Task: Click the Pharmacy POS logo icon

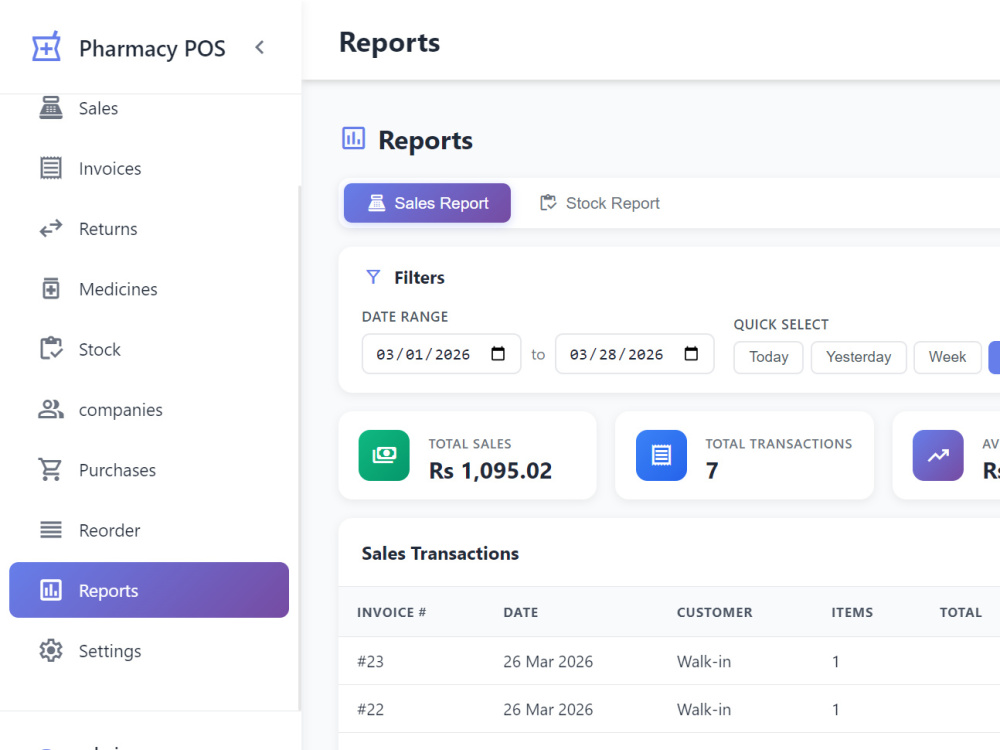Action: click(47, 47)
